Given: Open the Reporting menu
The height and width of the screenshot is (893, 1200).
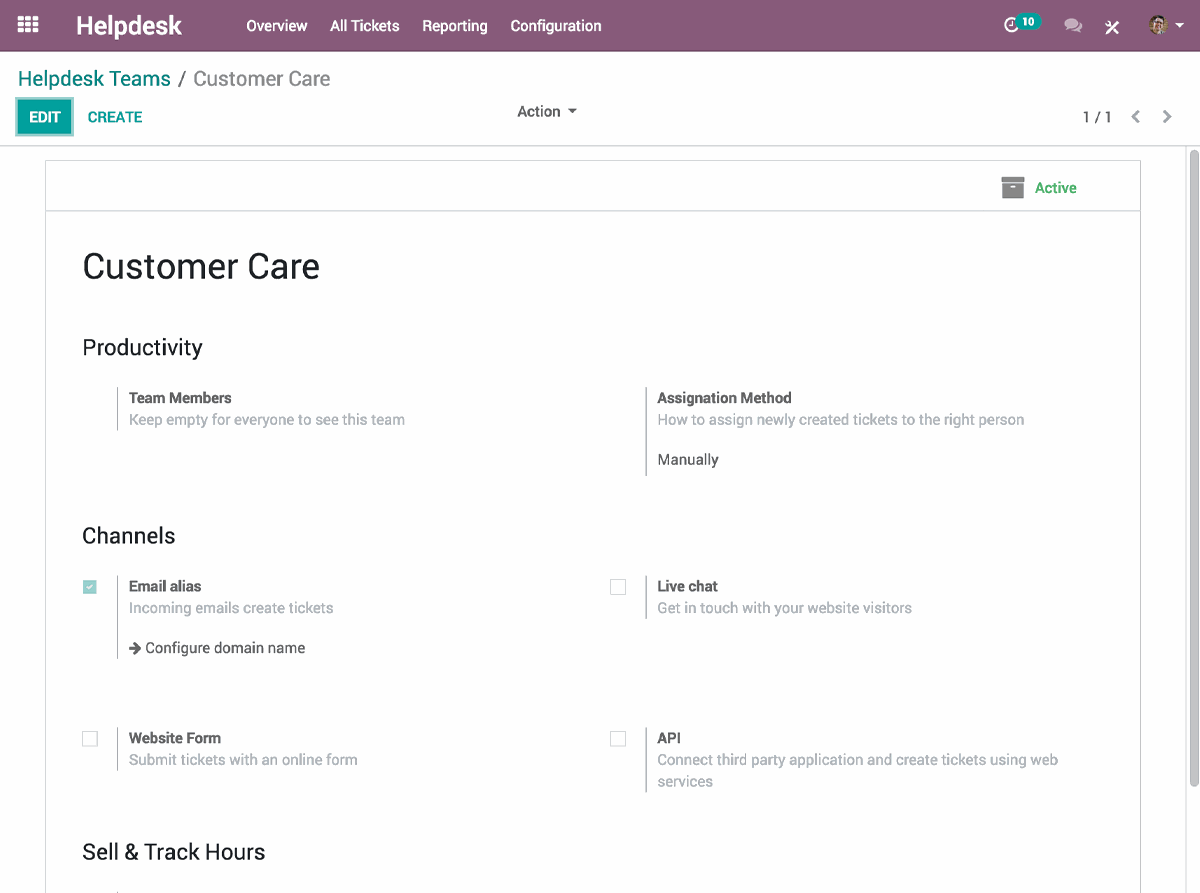Looking at the screenshot, I should coord(455,26).
